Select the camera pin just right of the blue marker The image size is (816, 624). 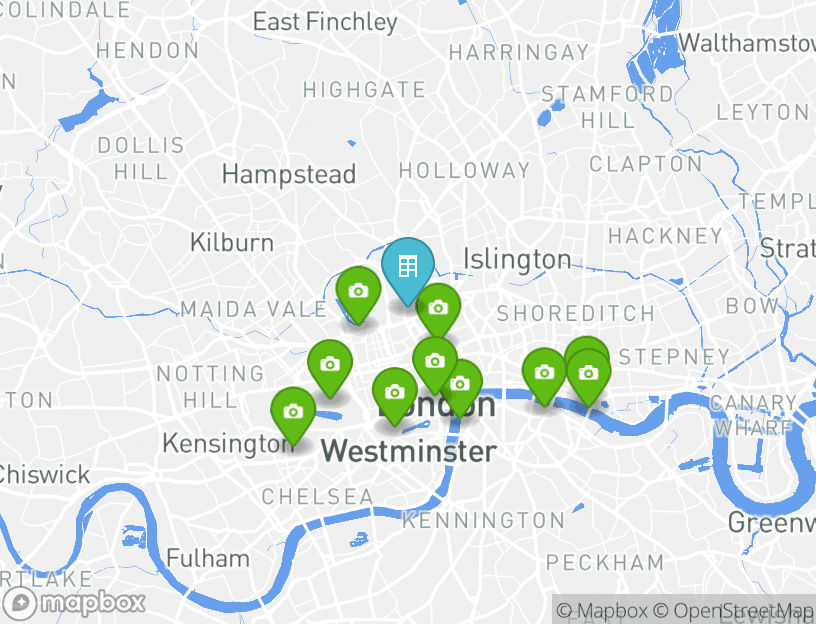coord(438,308)
